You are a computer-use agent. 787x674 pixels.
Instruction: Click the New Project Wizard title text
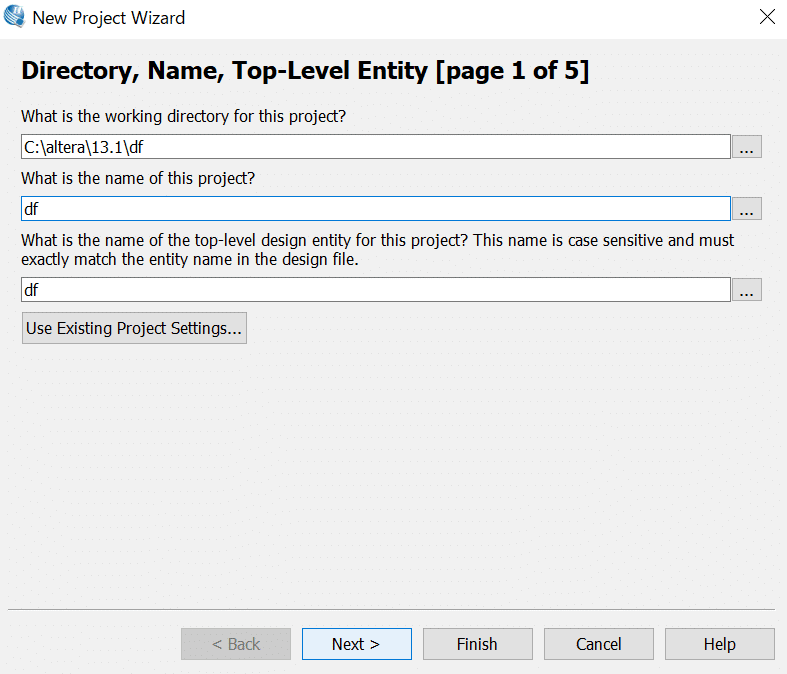(109, 18)
